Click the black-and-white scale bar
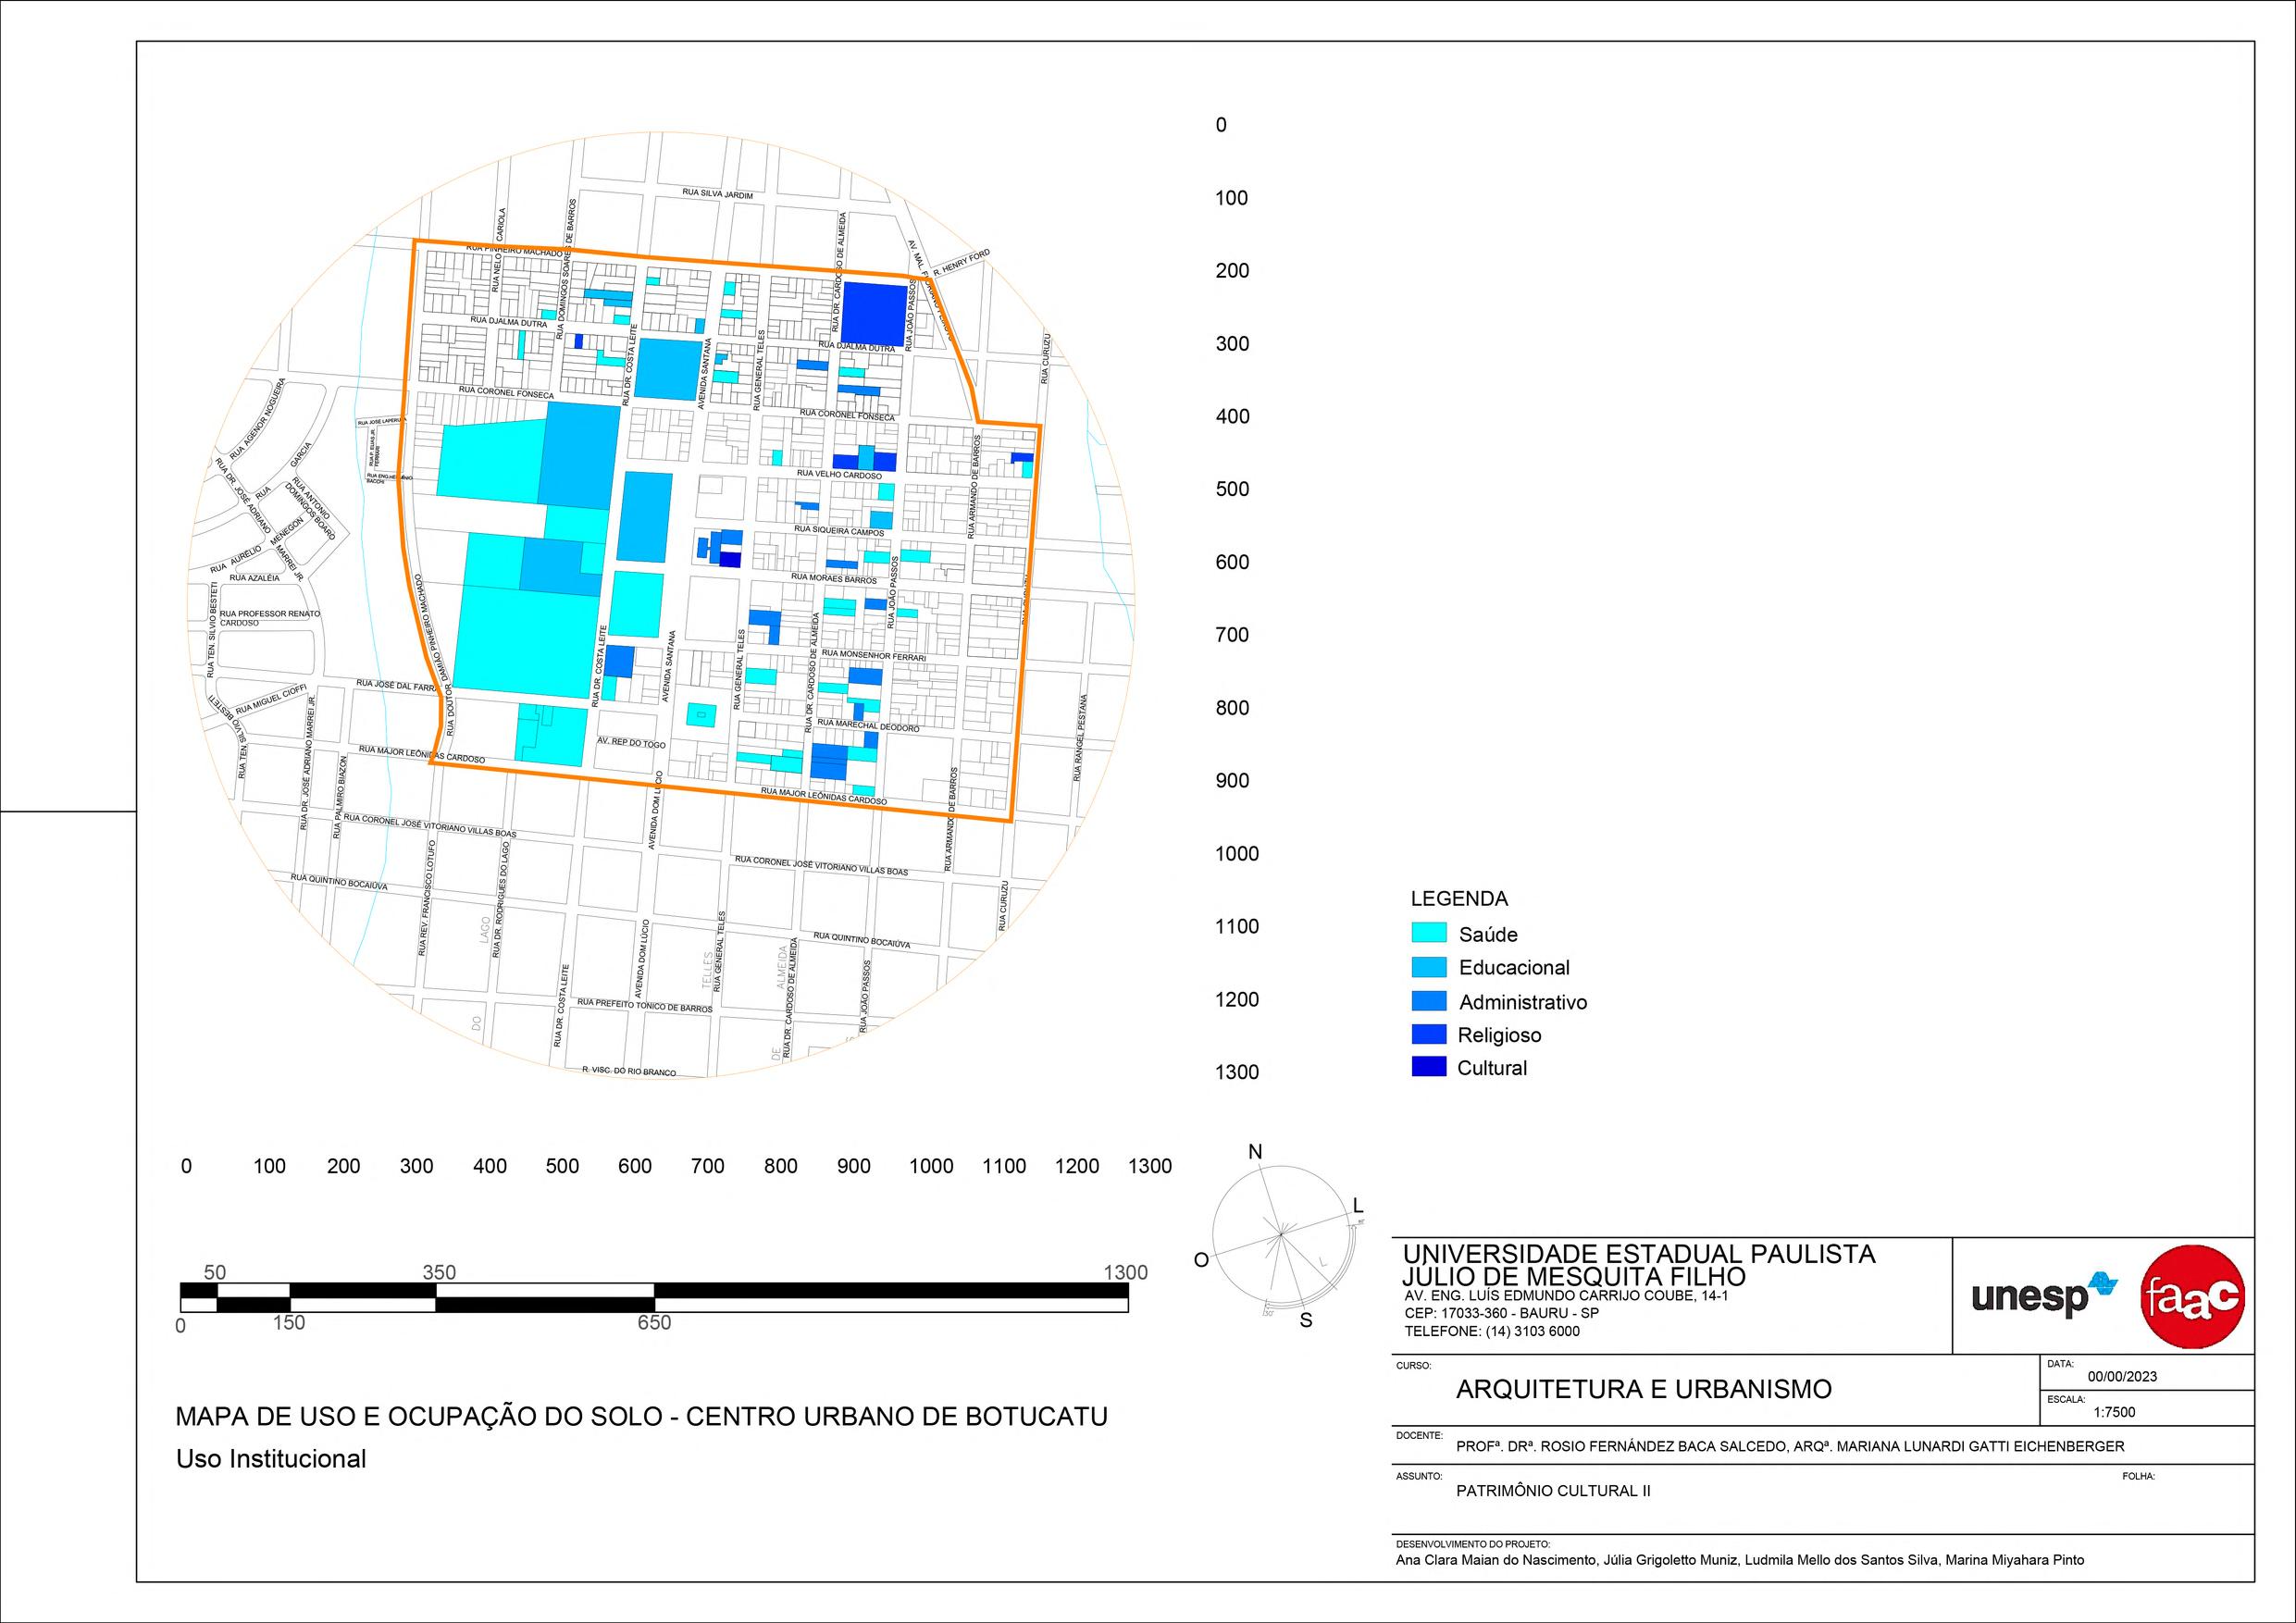The image size is (2296, 1623). coord(654,1297)
